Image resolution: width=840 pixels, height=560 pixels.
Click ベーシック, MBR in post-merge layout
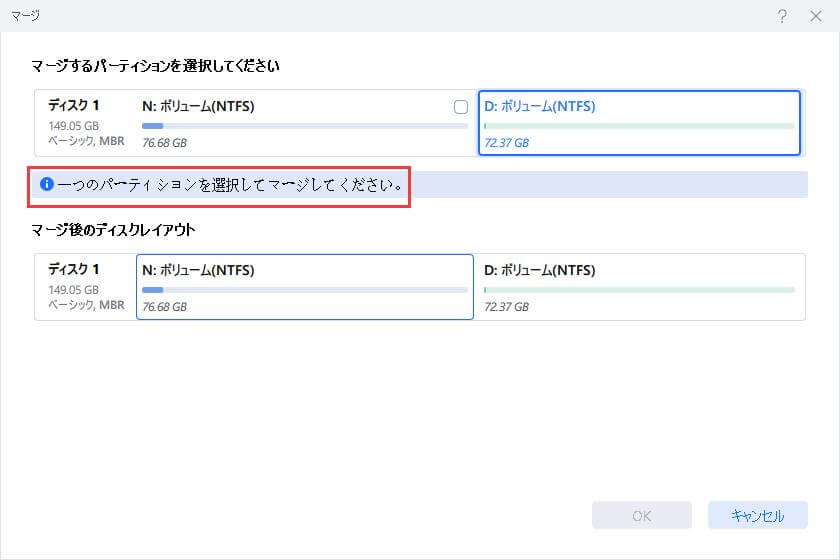[x=86, y=305]
